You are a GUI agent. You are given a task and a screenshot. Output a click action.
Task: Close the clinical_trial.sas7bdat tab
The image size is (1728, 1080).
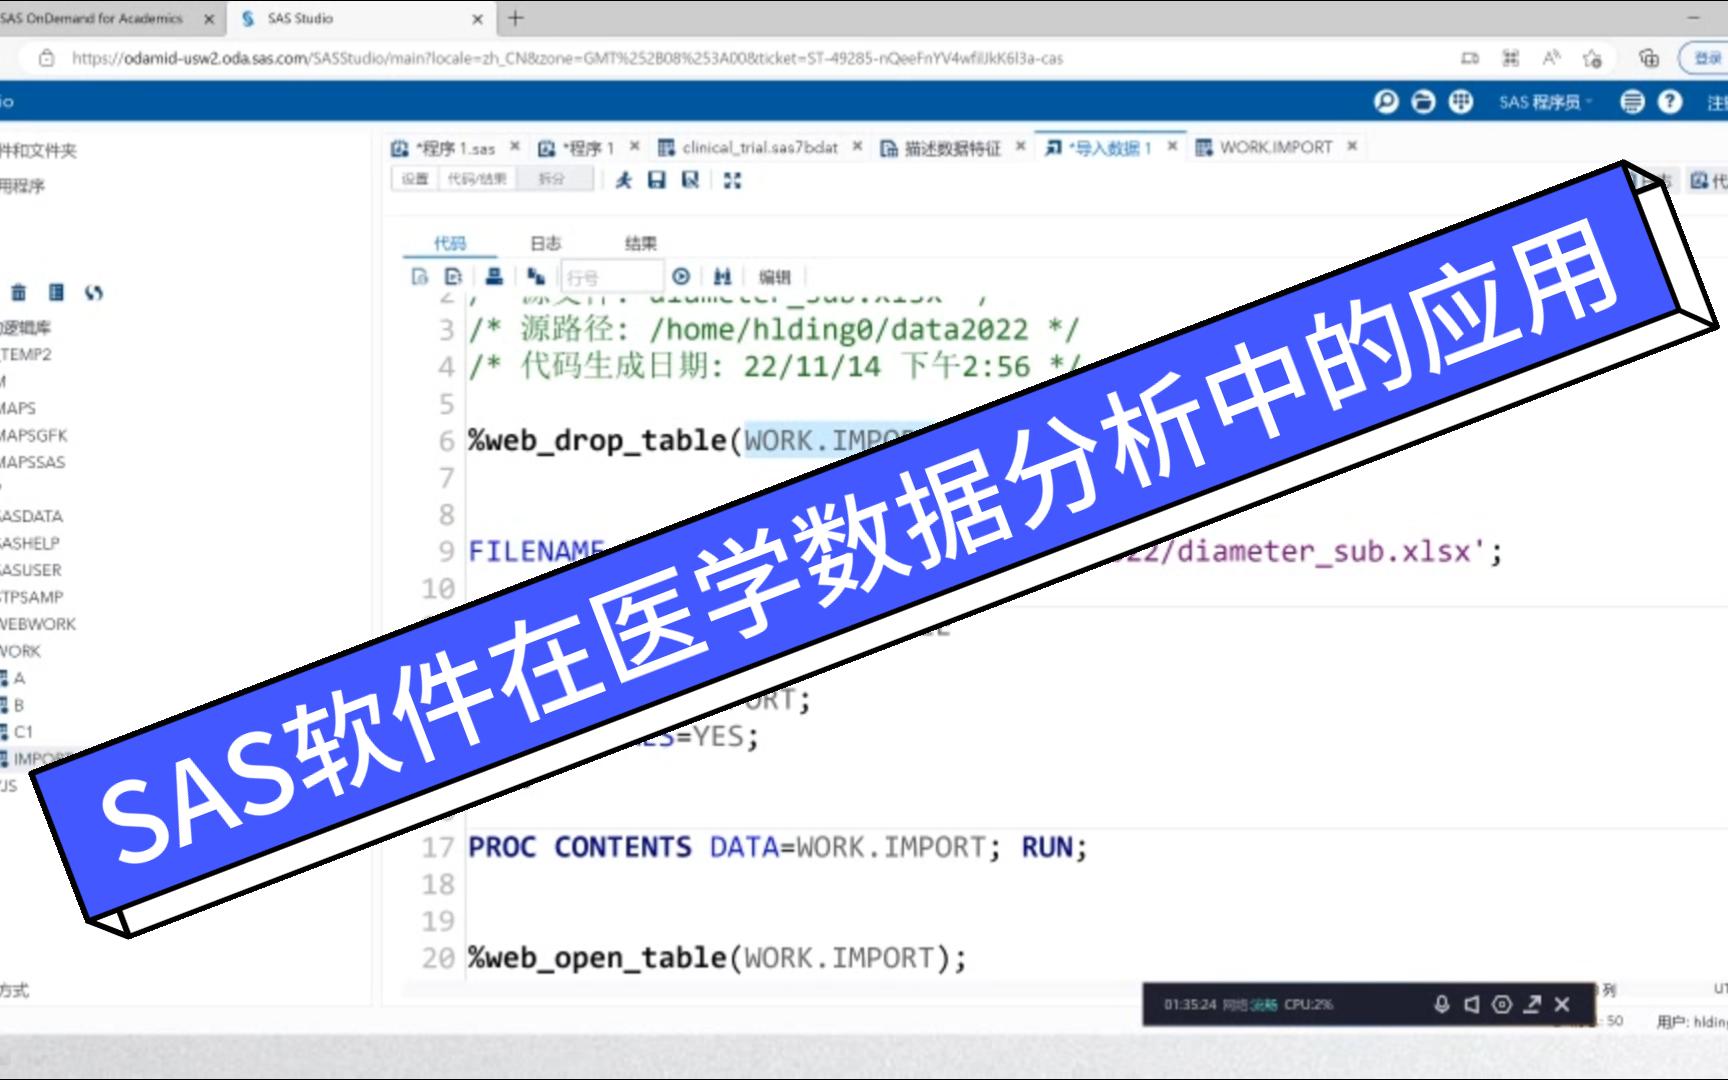point(857,146)
